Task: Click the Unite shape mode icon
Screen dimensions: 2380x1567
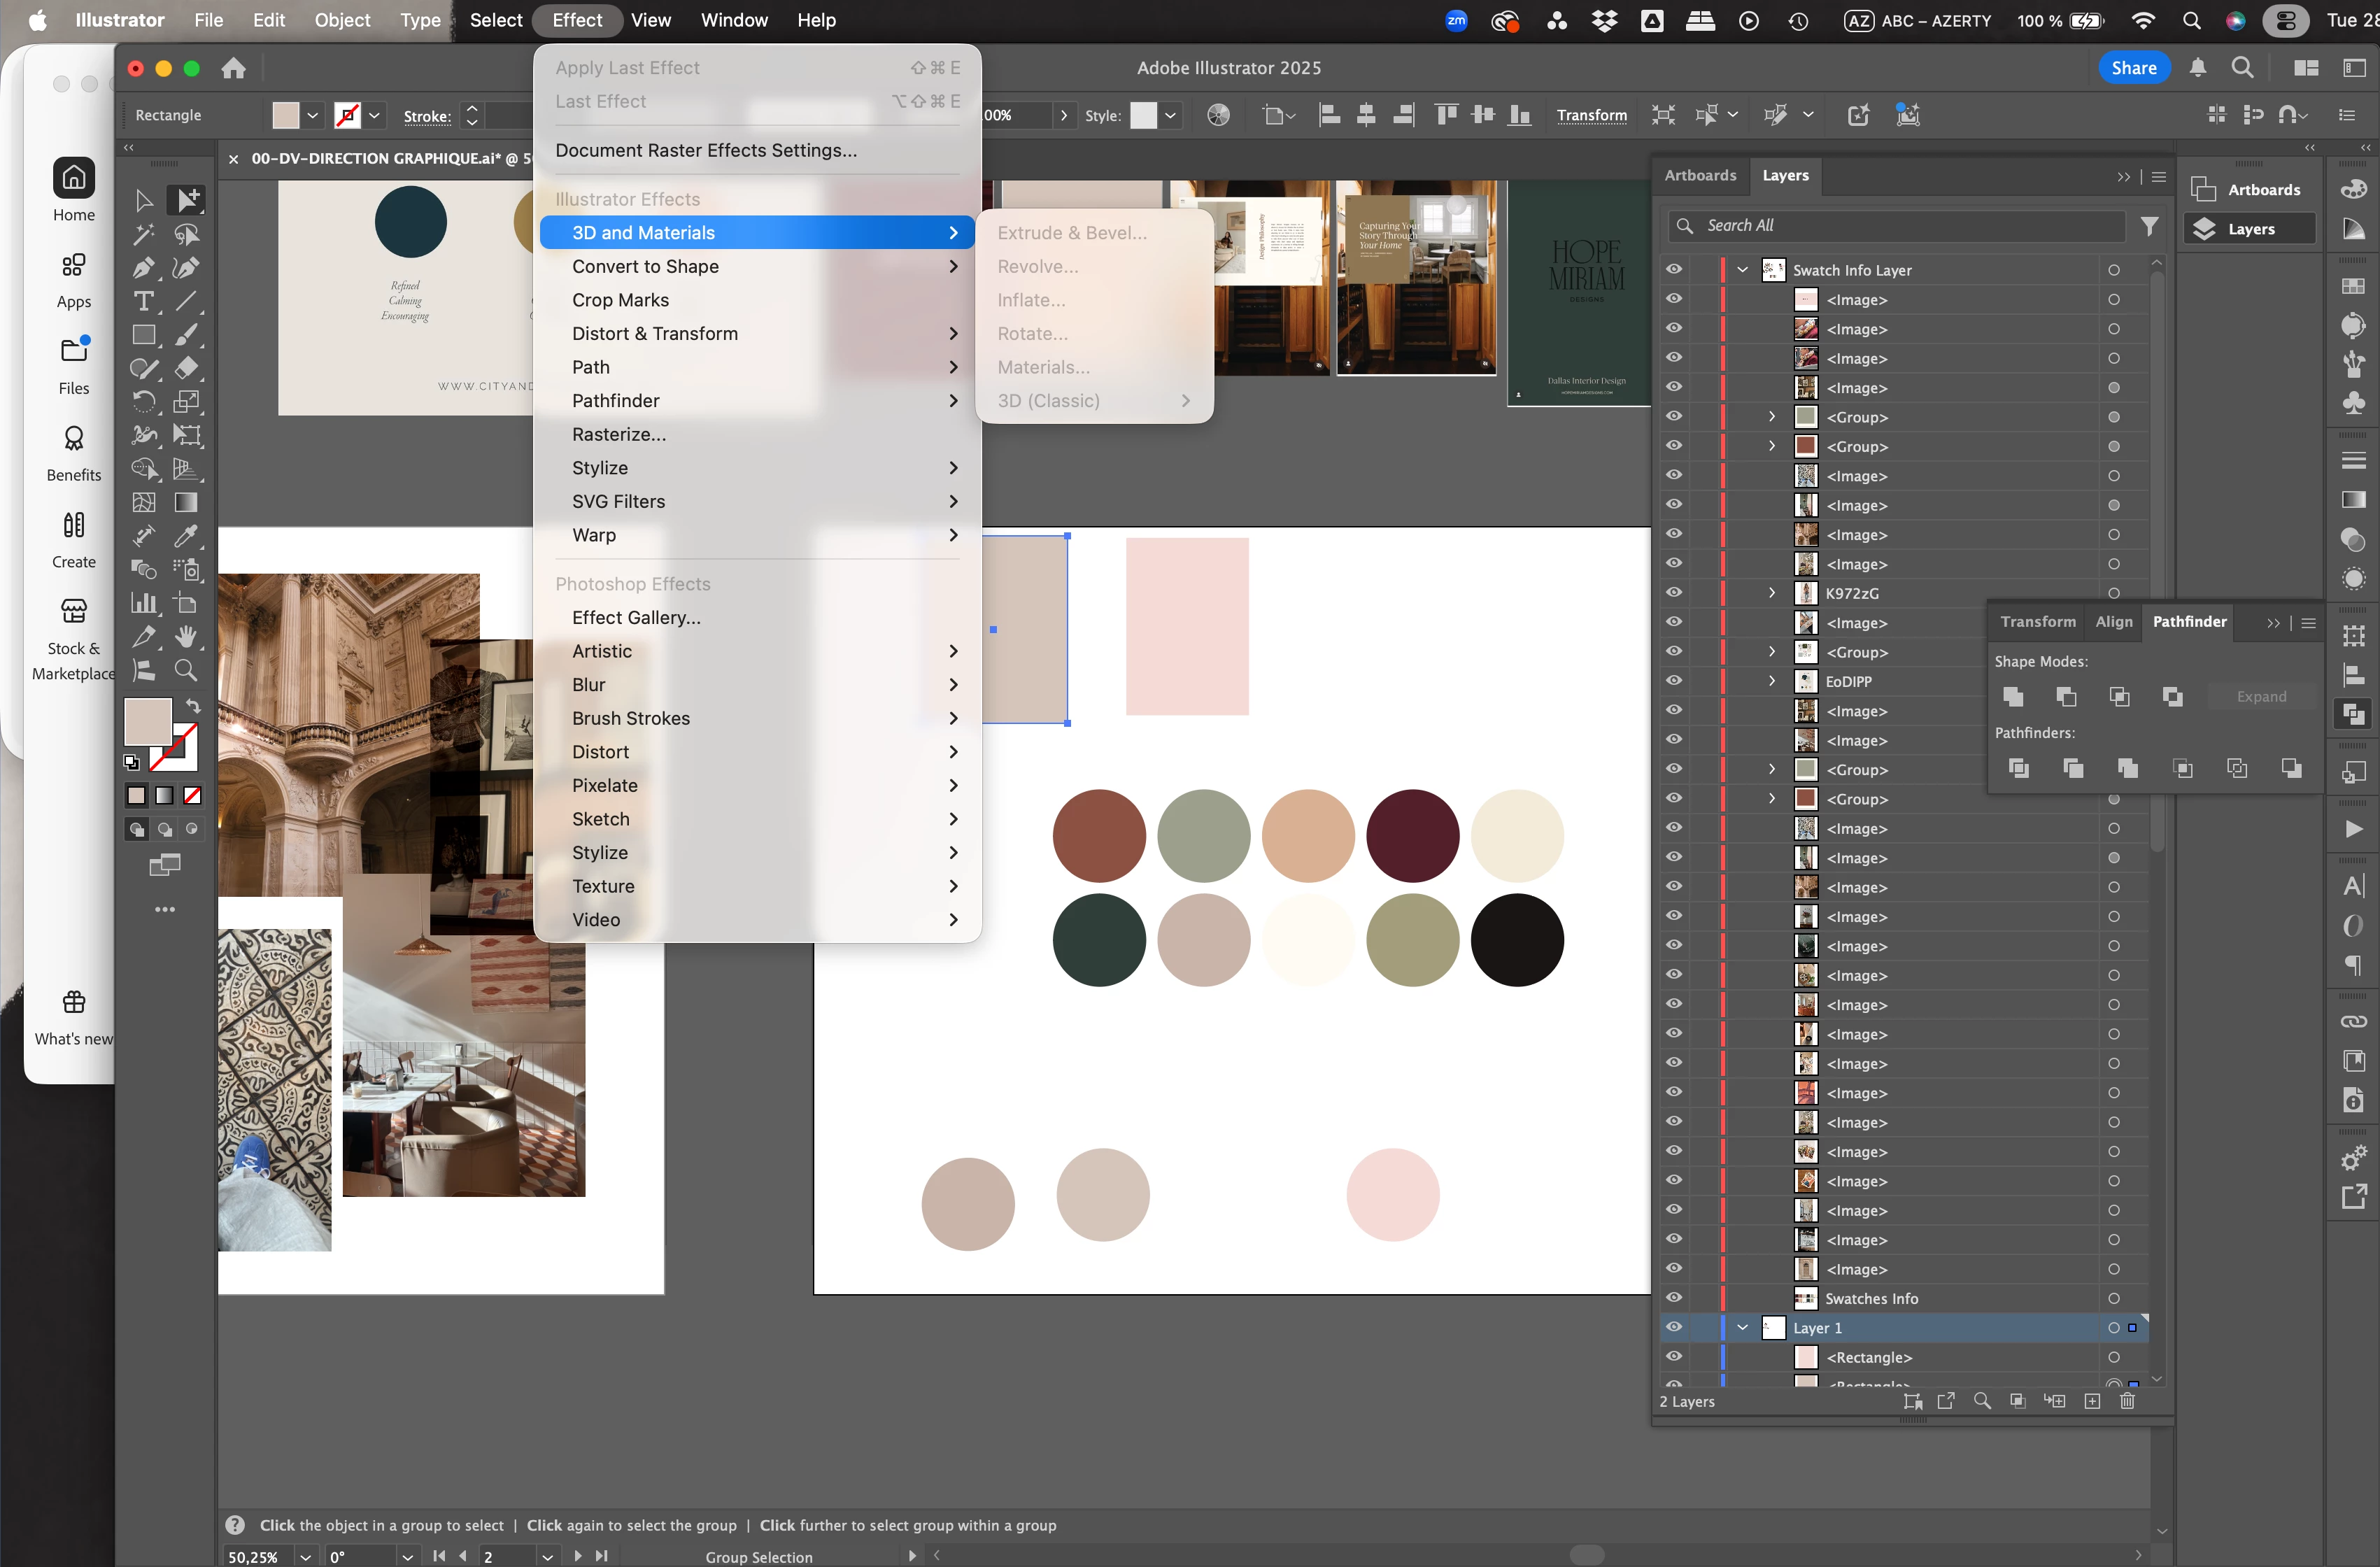Action: point(2013,697)
